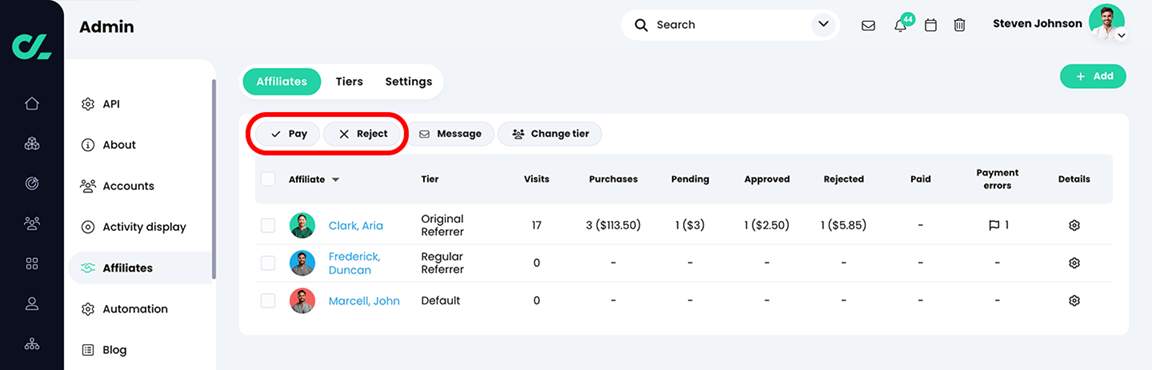Click the Rejected column header
This screenshot has height=370, width=1152.
(843, 179)
